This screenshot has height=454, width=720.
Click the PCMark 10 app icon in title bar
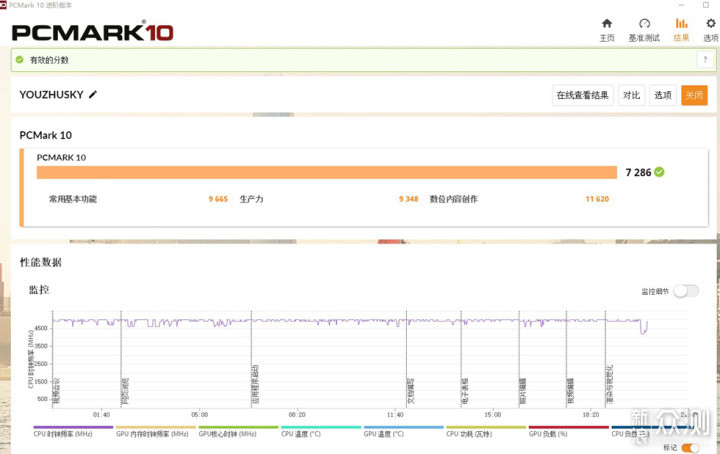(3, 5)
